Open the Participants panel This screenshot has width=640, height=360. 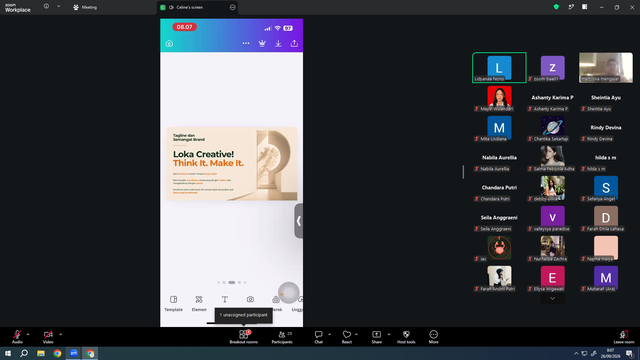282,337
